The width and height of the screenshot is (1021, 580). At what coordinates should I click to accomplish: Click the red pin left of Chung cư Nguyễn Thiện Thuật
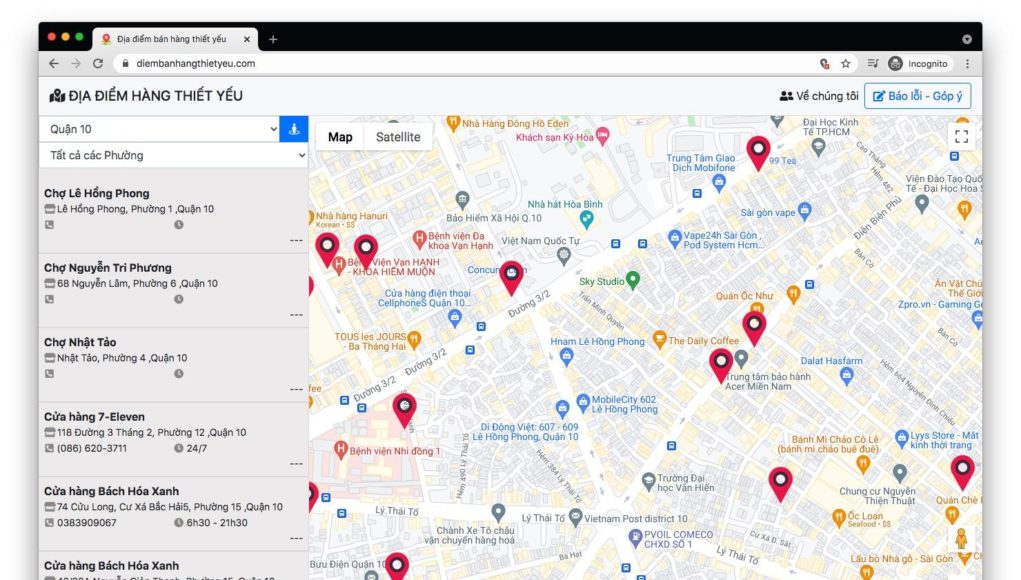click(780, 484)
